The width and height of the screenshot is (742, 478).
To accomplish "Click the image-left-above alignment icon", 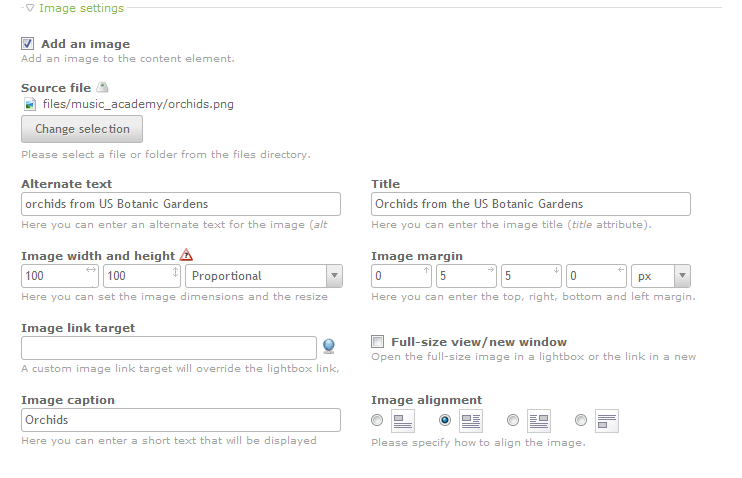I will 402,420.
